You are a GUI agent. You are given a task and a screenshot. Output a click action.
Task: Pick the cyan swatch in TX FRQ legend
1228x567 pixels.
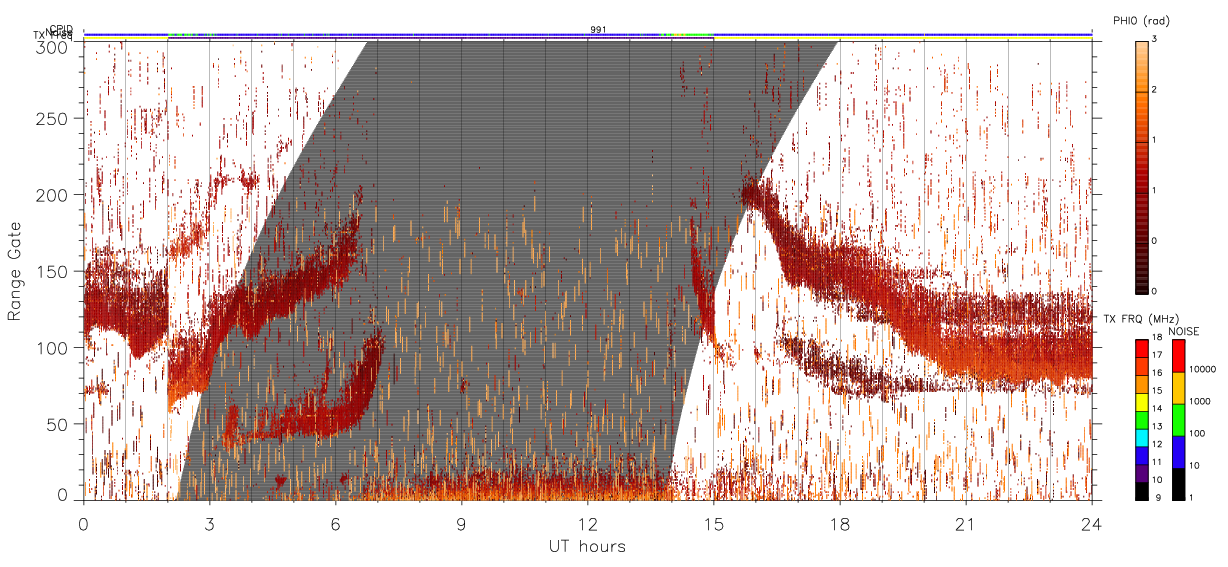[x=1141, y=438]
